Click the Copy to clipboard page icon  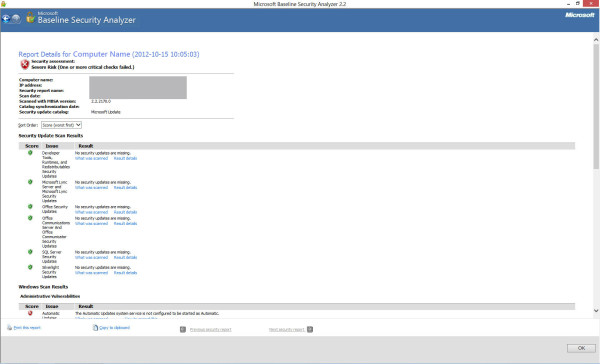(x=95, y=328)
